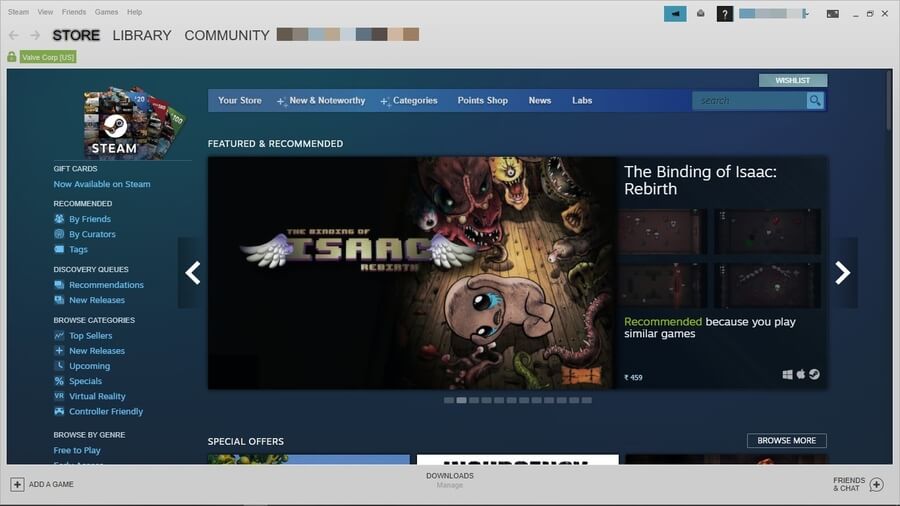
Task: Open the Friends menu
Action: coord(74,12)
